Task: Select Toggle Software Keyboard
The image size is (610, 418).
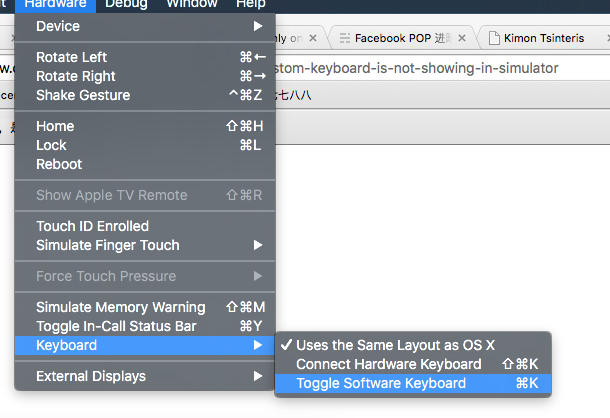Action: pyautogui.click(x=381, y=383)
